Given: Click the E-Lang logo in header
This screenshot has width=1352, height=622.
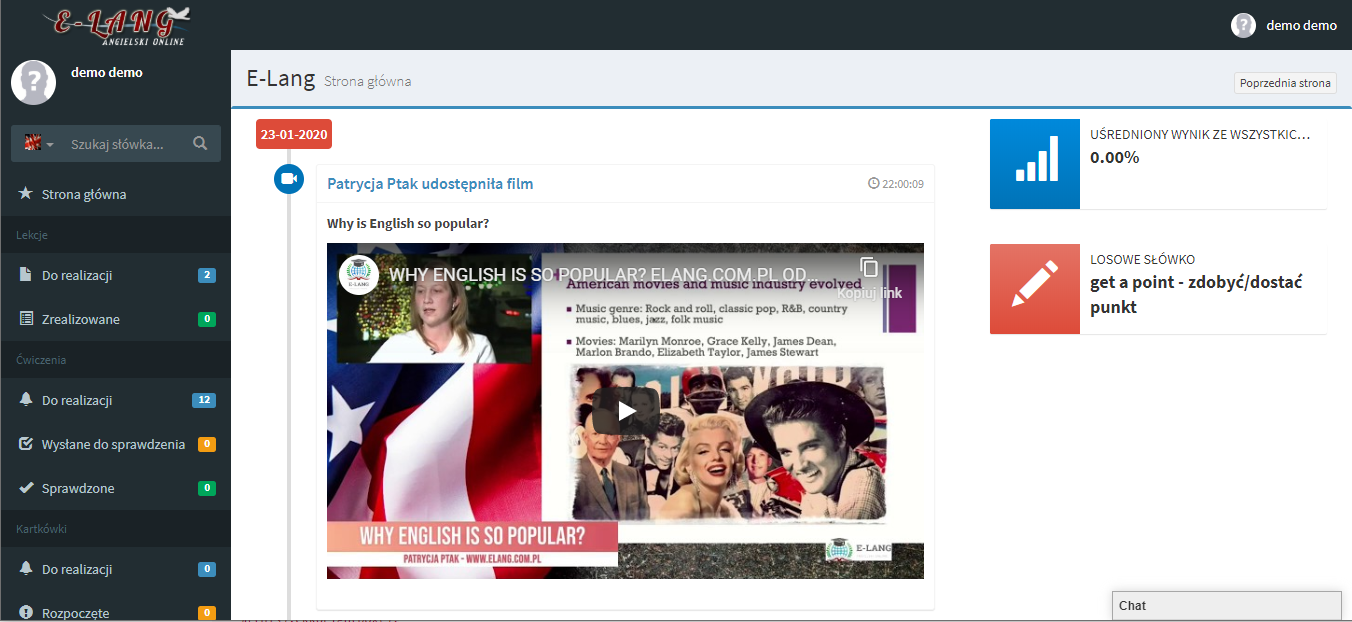Looking at the screenshot, I should click(116, 25).
